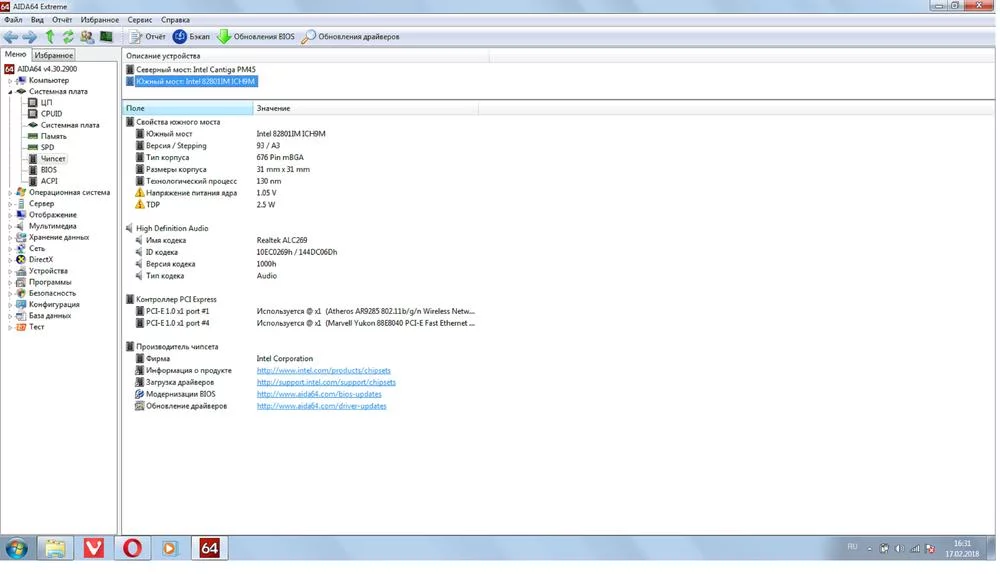Click the warning icon beside TDP
The height and width of the screenshot is (574, 1000).
click(x=140, y=205)
